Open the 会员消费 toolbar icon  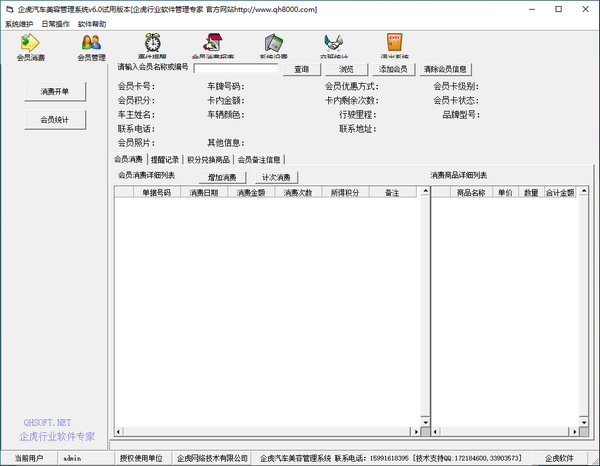31,47
